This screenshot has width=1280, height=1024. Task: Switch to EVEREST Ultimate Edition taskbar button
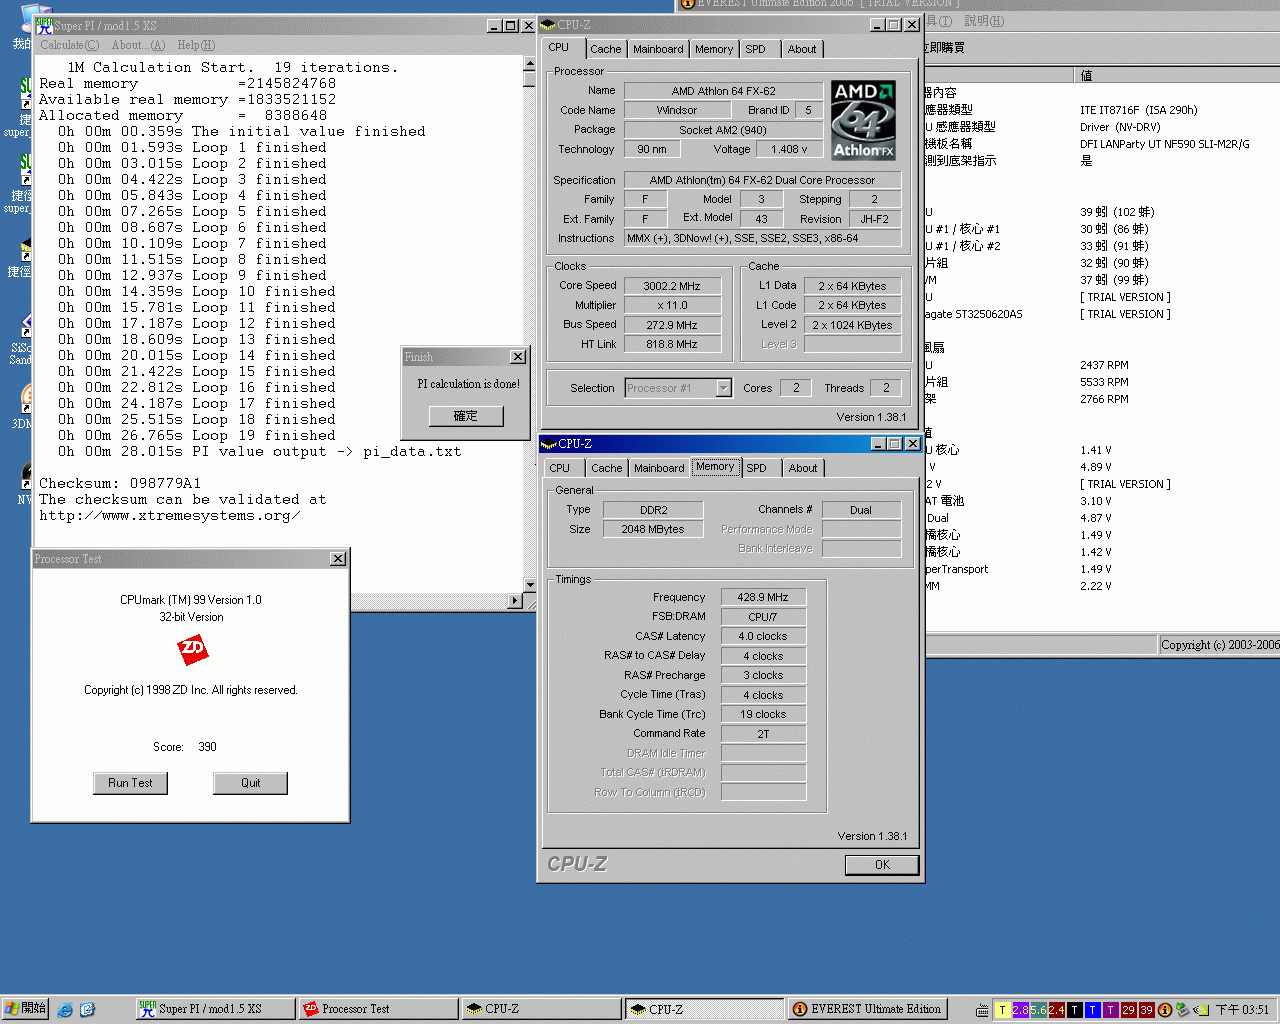coord(868,1009)
